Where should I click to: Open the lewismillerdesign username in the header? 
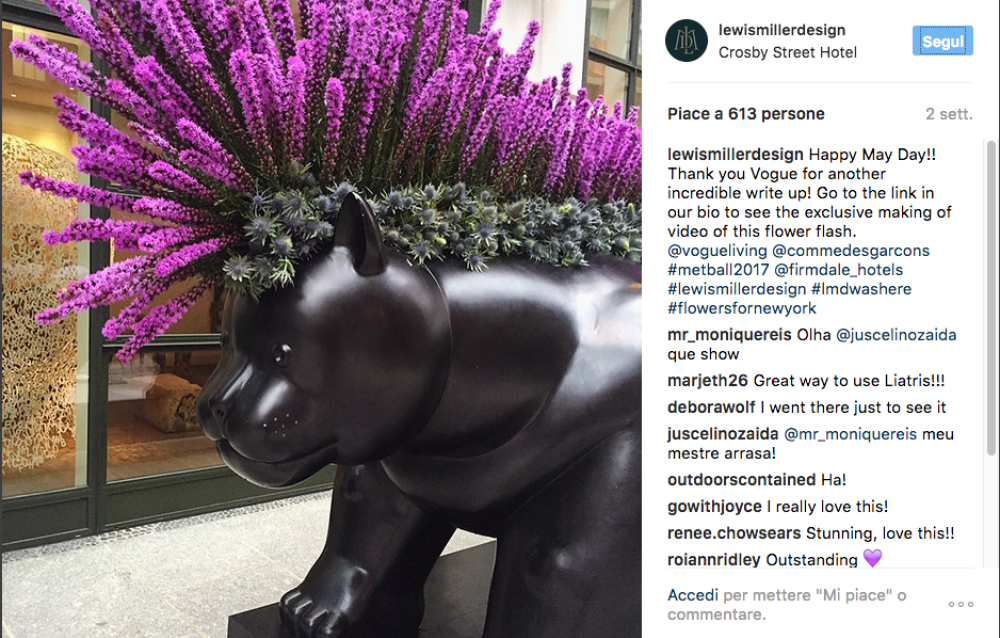pos(782,30)
